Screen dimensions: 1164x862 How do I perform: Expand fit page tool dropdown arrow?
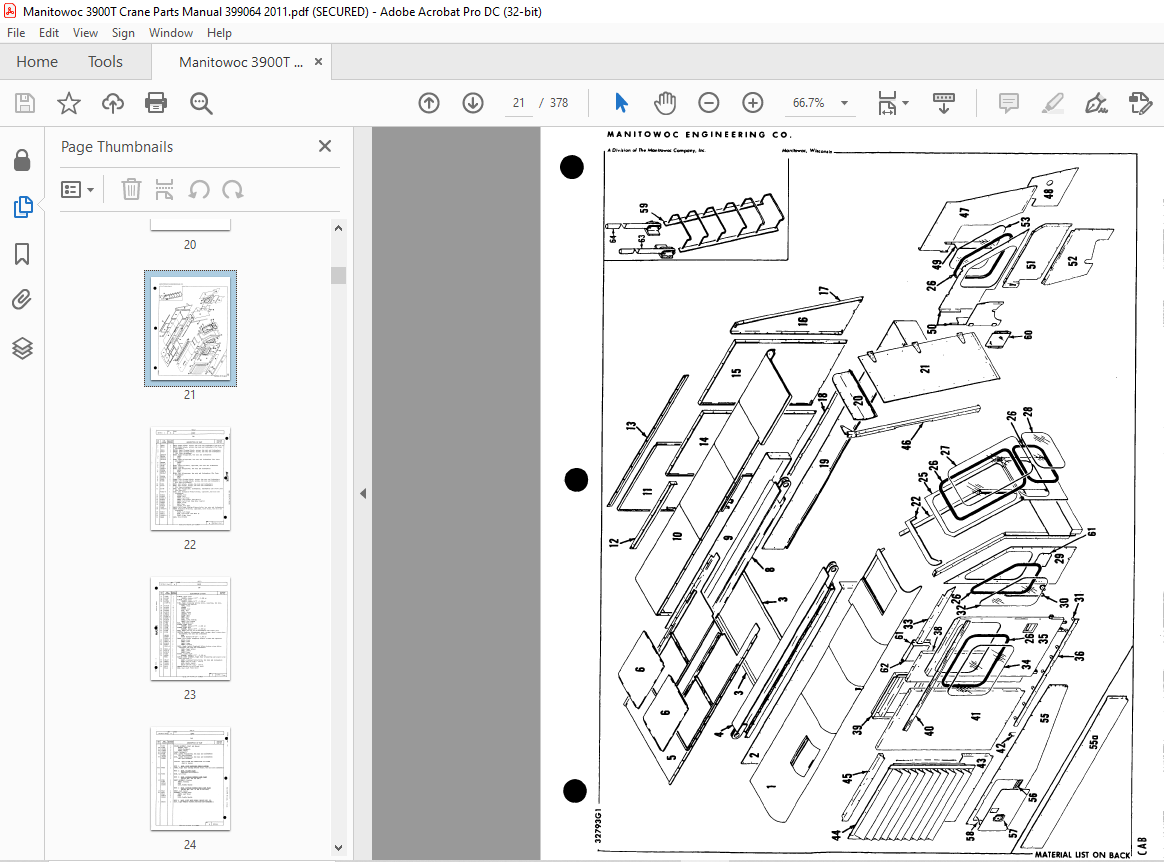click(x=906, y=103)
